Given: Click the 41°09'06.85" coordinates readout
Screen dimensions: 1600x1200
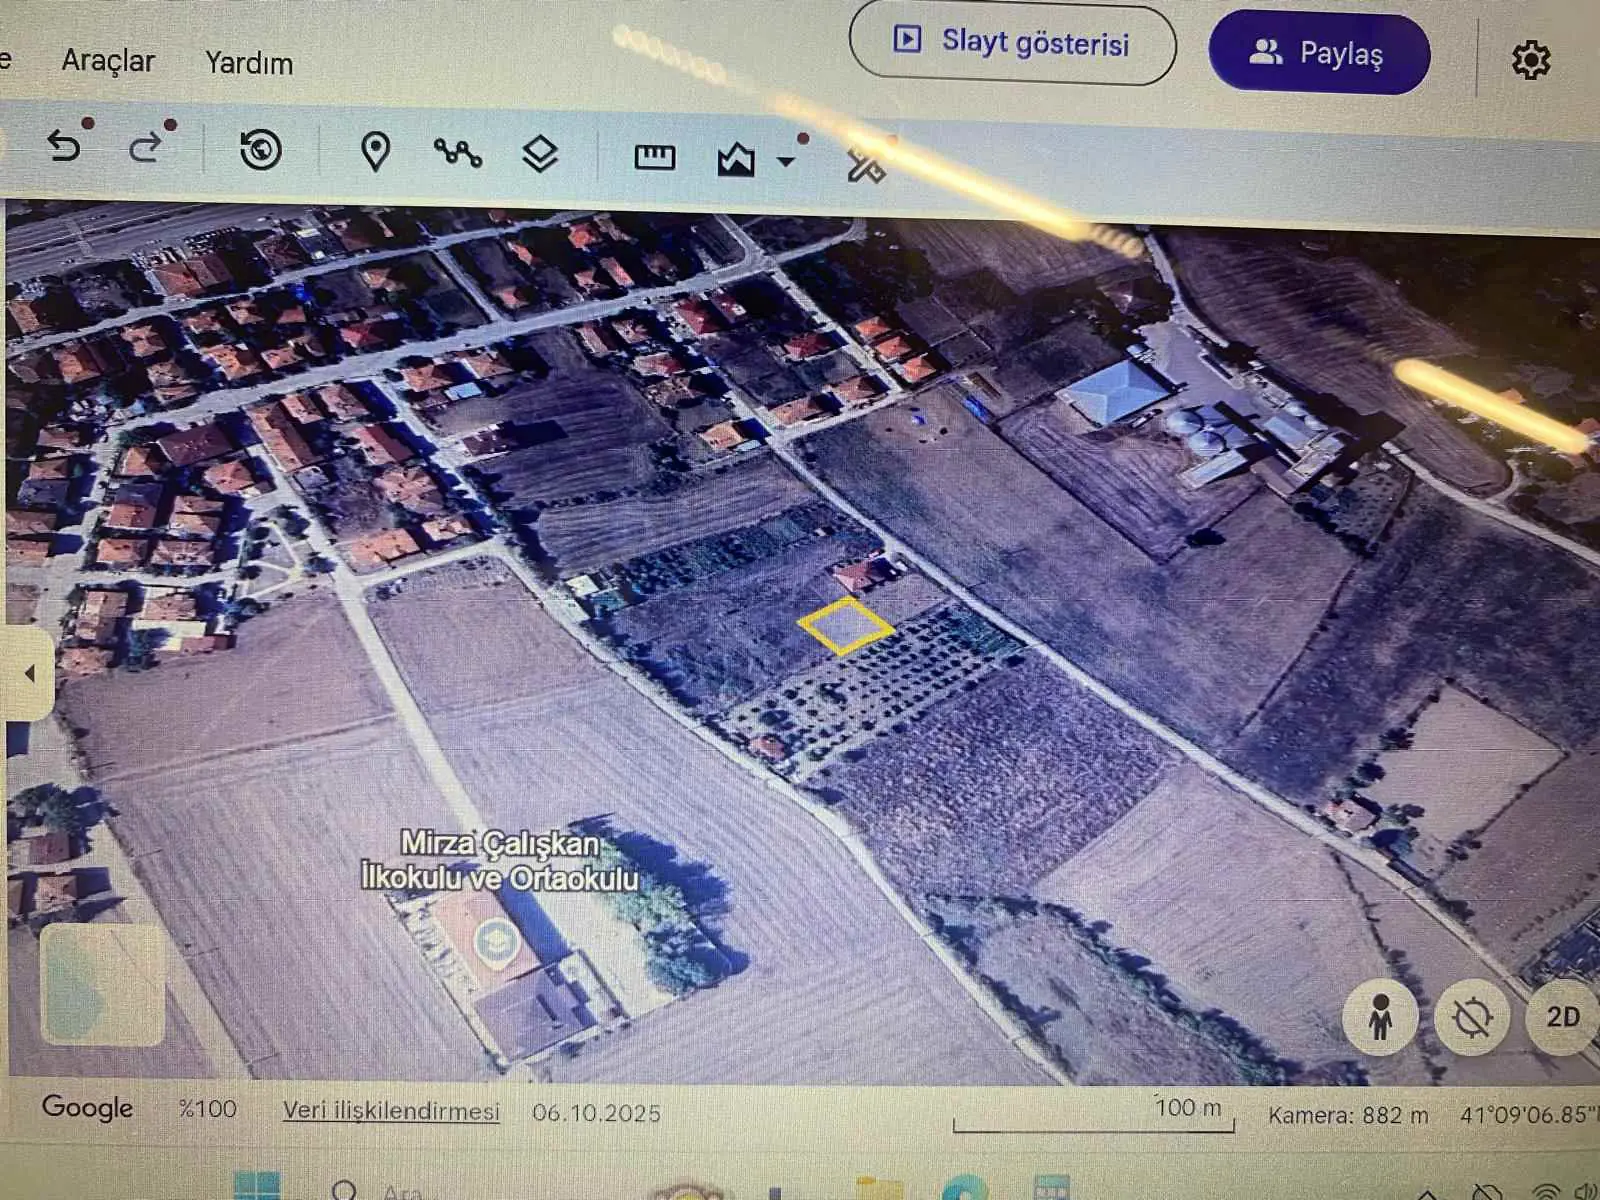Looking at the screenshot, I should point(1528,1114).
